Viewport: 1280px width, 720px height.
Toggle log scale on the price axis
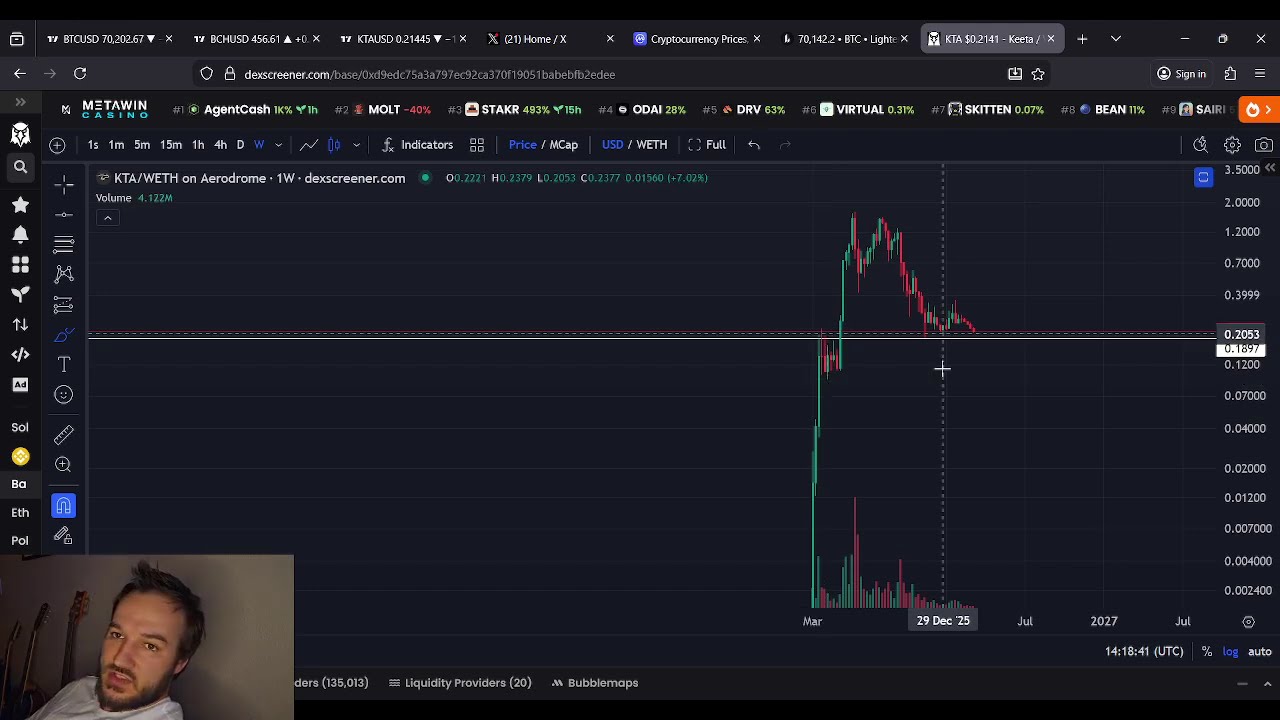point(1230,652)
